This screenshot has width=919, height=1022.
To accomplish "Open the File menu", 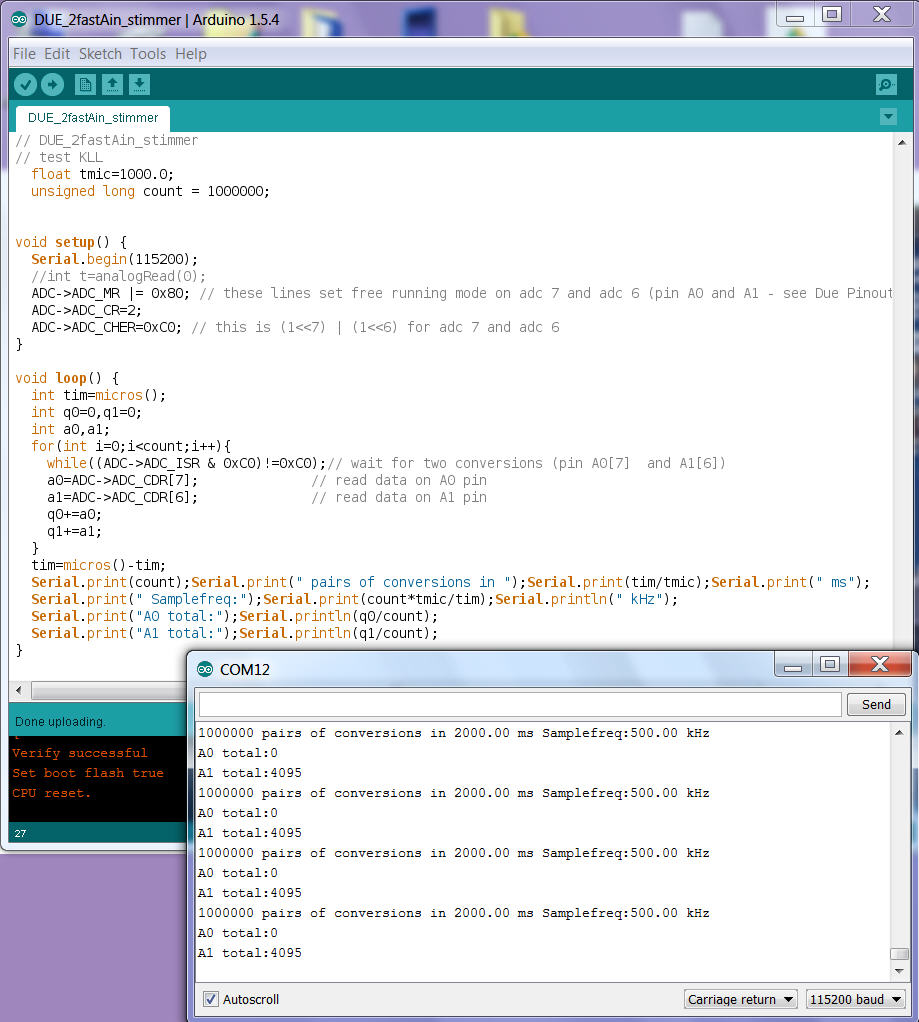I will coord(24,54).
